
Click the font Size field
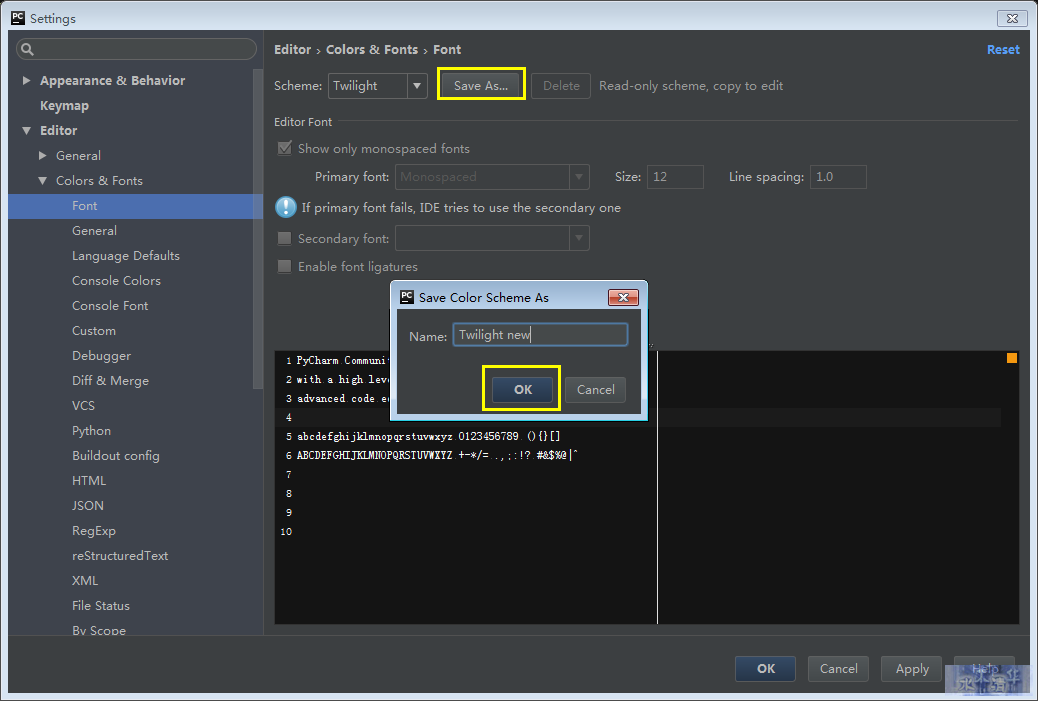675,177
